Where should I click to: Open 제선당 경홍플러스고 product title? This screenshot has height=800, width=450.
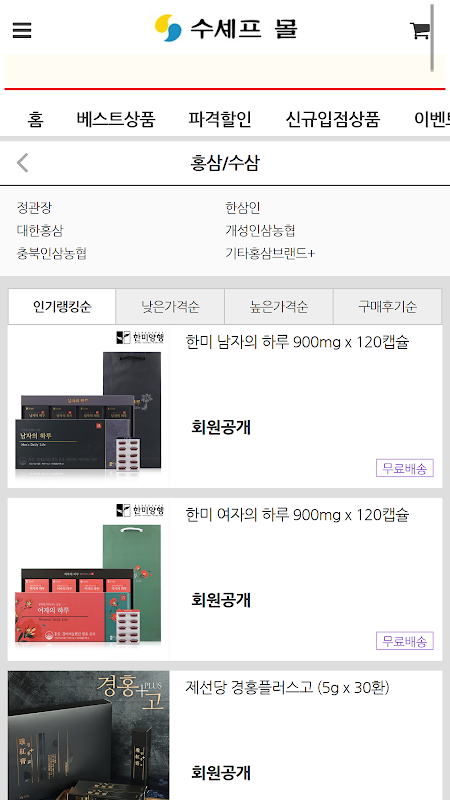coord(287,687)
